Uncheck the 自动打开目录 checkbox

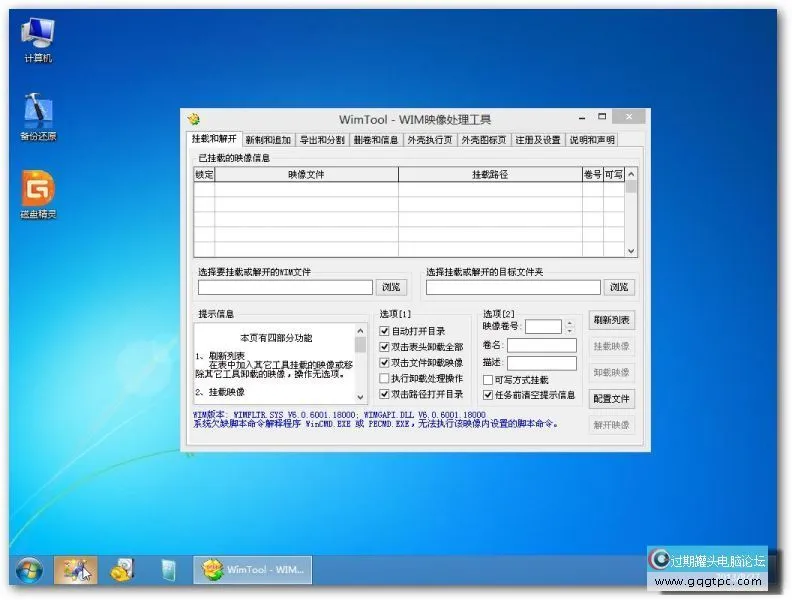385,331
